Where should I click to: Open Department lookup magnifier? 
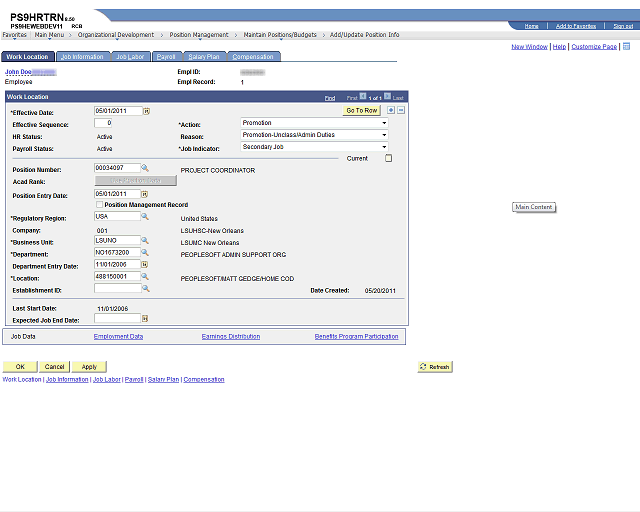tap(145, 252)
